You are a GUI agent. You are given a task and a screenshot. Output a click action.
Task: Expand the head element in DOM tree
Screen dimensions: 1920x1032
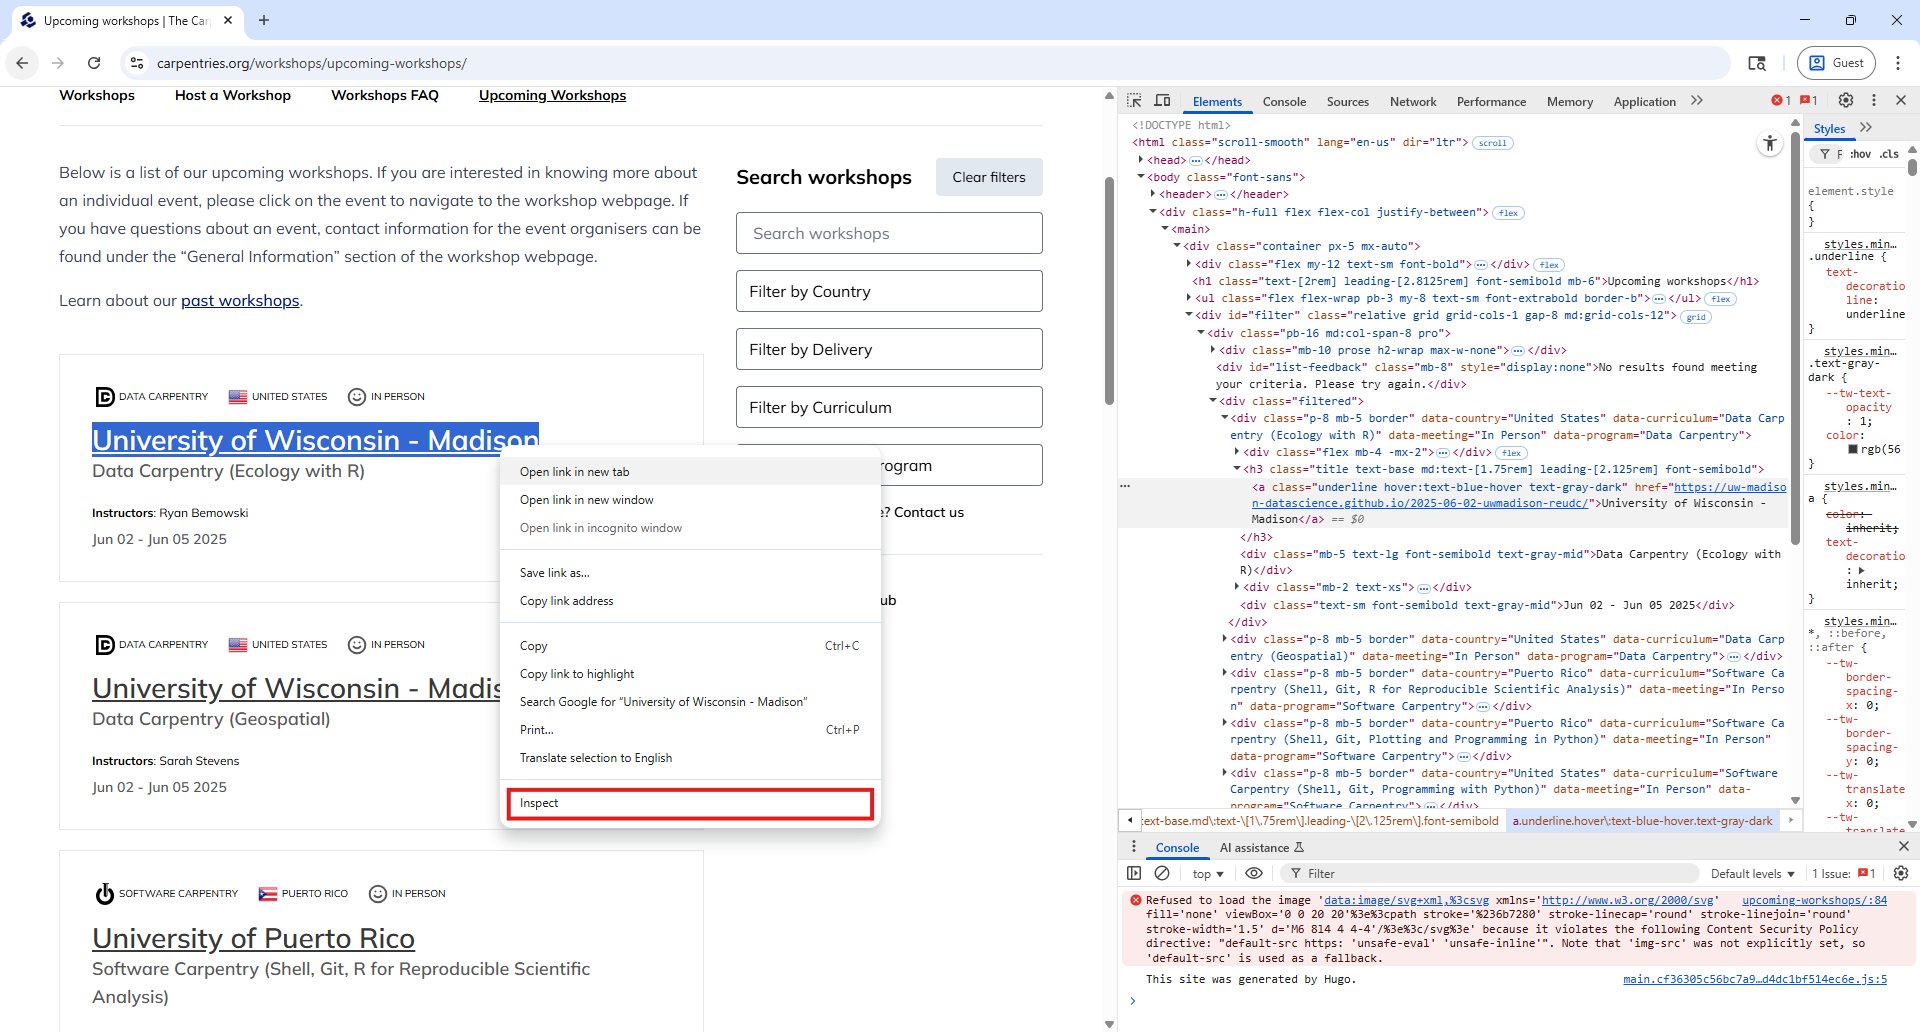[x=1140, y=159]
